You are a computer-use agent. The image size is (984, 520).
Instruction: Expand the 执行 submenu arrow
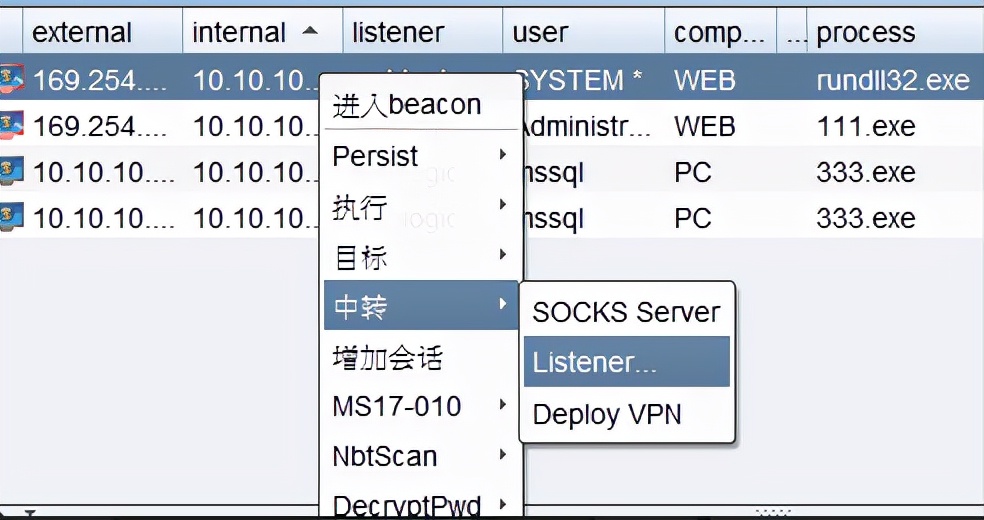tap(503, 207)
